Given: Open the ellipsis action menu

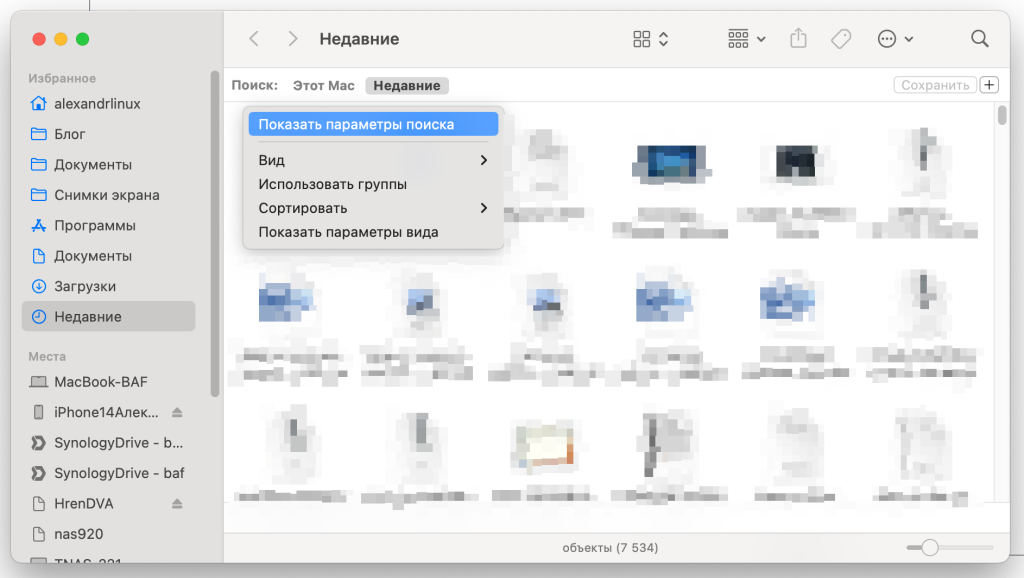Looking at the screenshot, I should click(x=895, y=39).
